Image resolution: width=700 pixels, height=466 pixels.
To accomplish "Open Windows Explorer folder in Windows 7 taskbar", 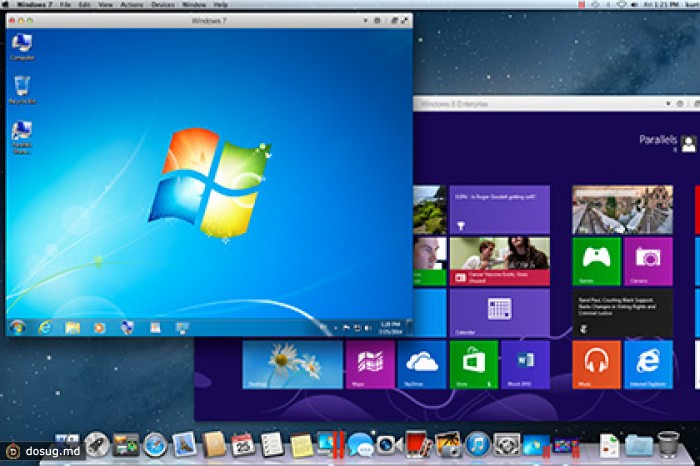I will click(x=72, y=328).
